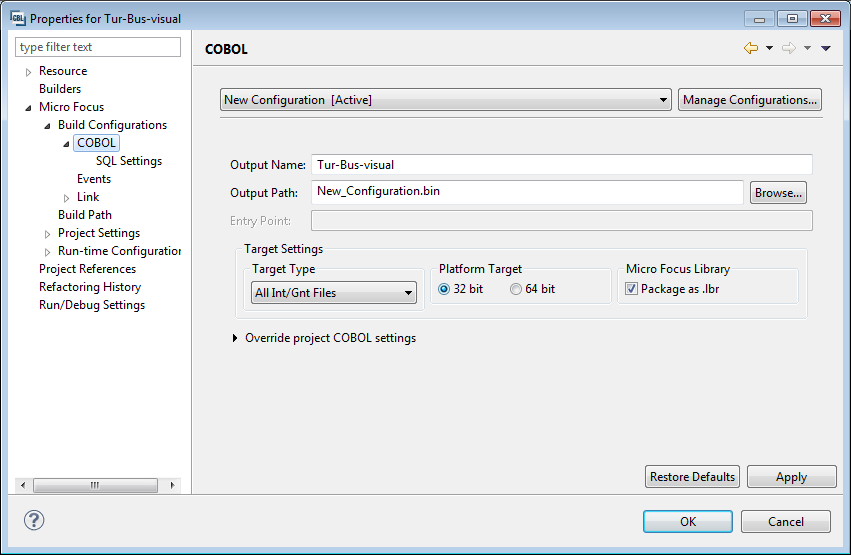Click the Output Name text field
851x555 pixels.
click(561, 165)
